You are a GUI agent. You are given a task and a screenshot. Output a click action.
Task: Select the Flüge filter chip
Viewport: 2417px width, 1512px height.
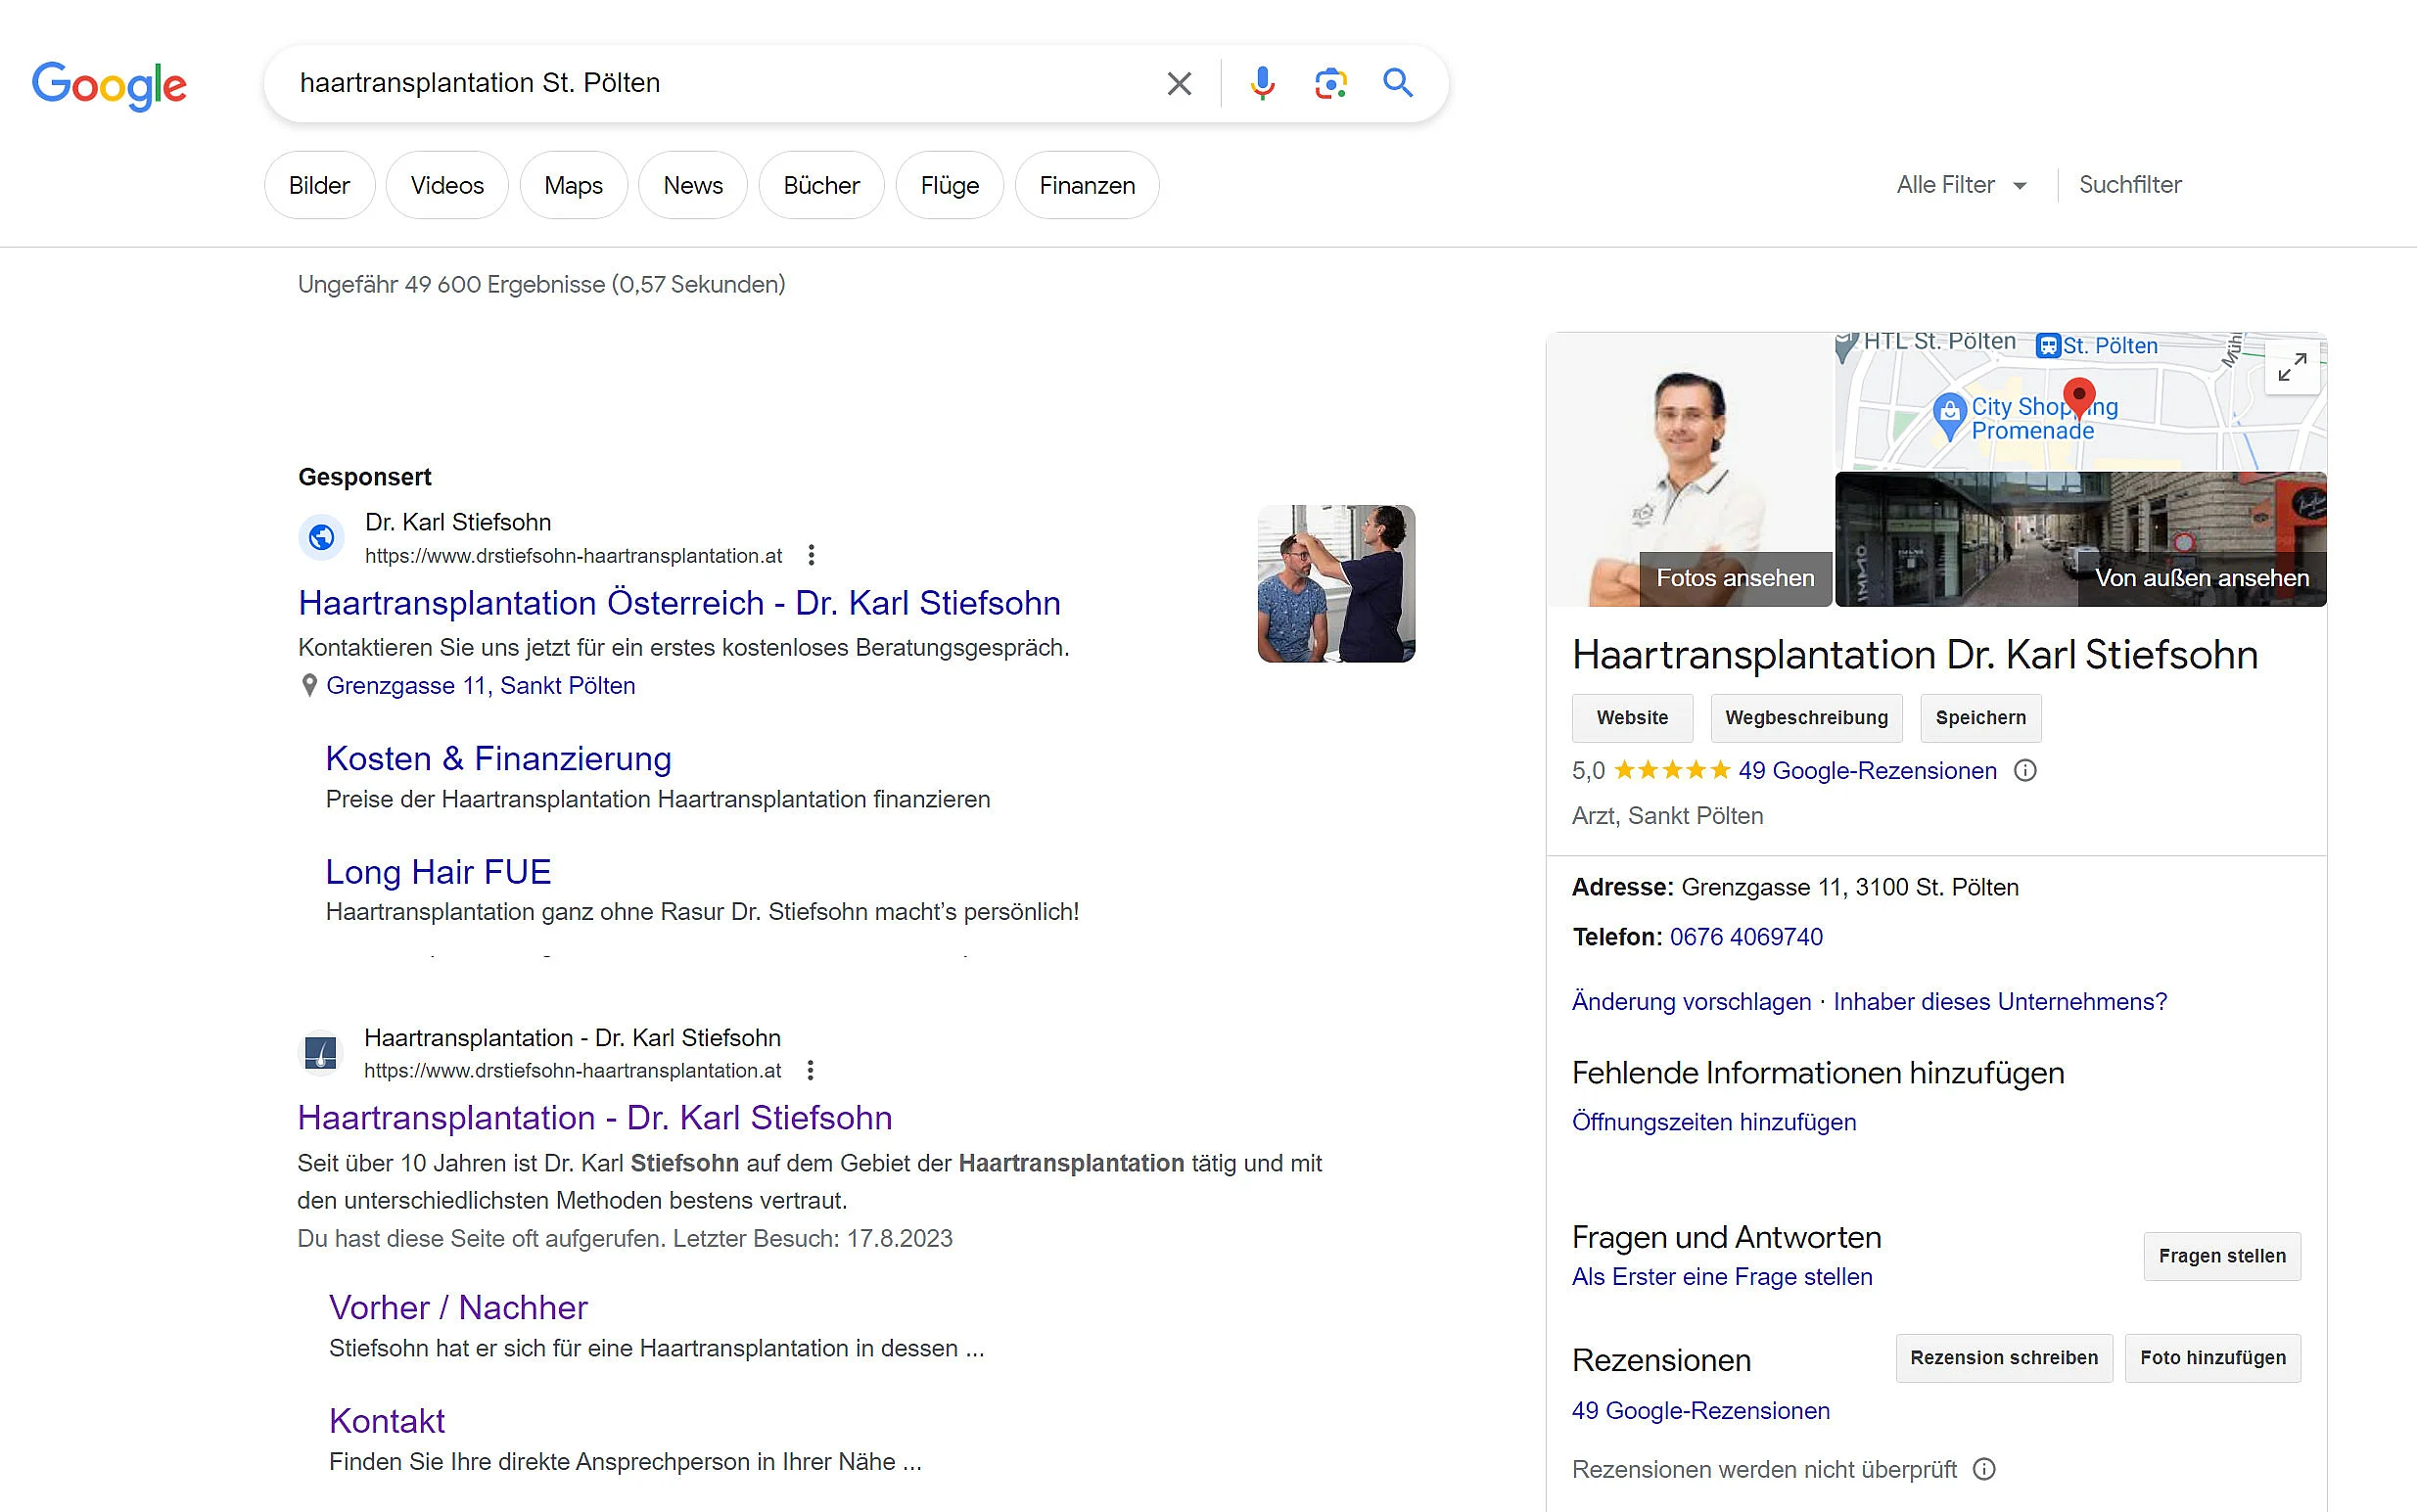pos(950,185)
